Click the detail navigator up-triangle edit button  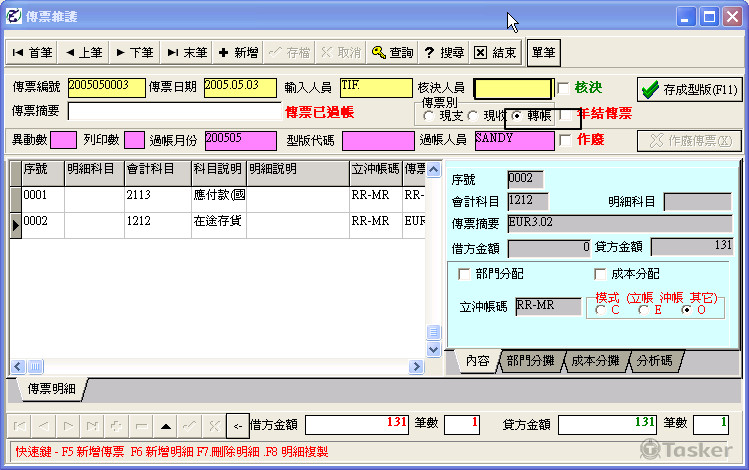(x=166, y=426)
